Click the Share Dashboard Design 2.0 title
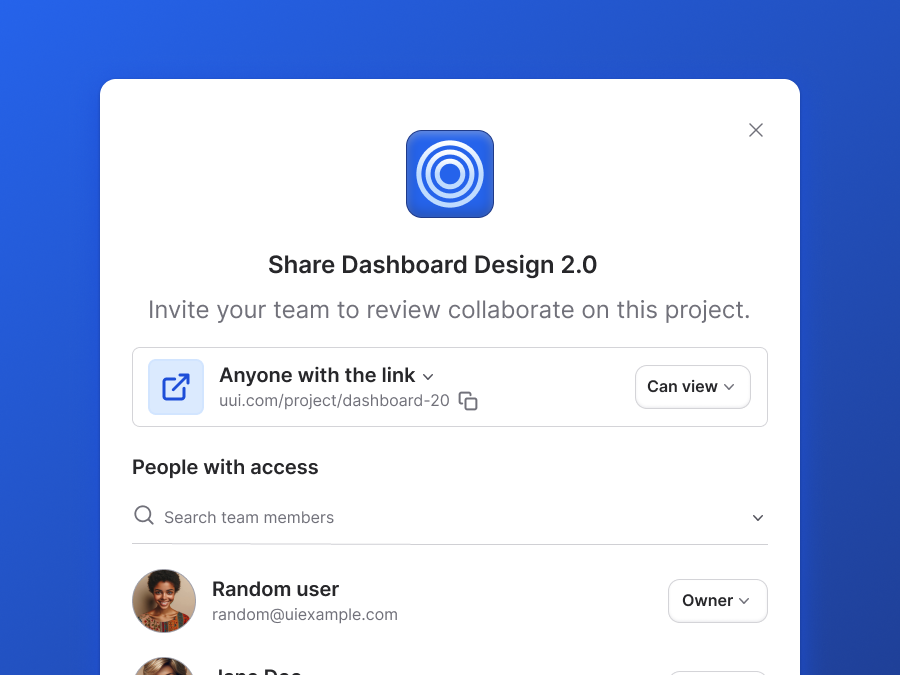 tap(433, 265)
